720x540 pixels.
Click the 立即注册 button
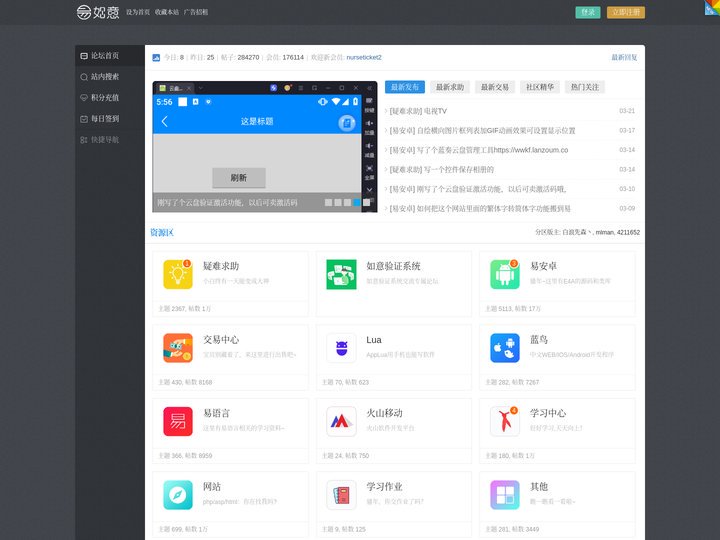coord(626,12)
